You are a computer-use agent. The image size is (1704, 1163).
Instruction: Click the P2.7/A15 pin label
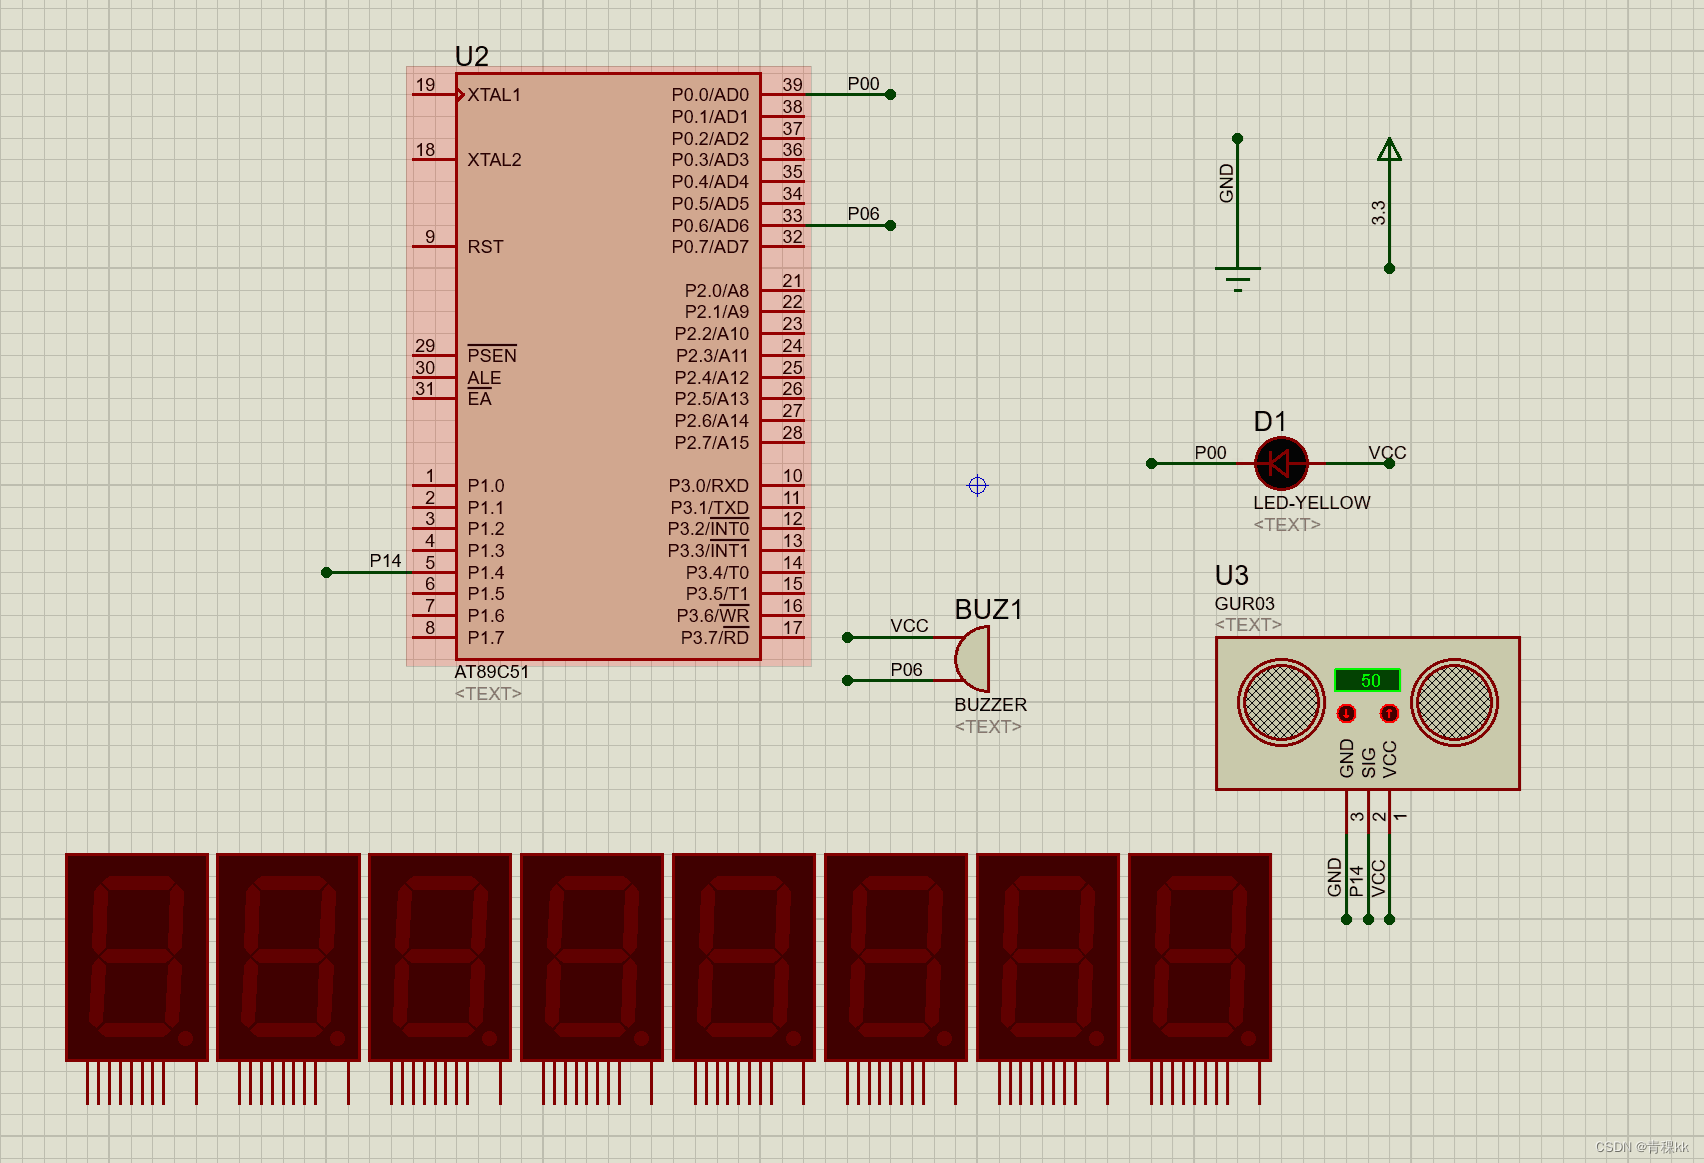711,443
